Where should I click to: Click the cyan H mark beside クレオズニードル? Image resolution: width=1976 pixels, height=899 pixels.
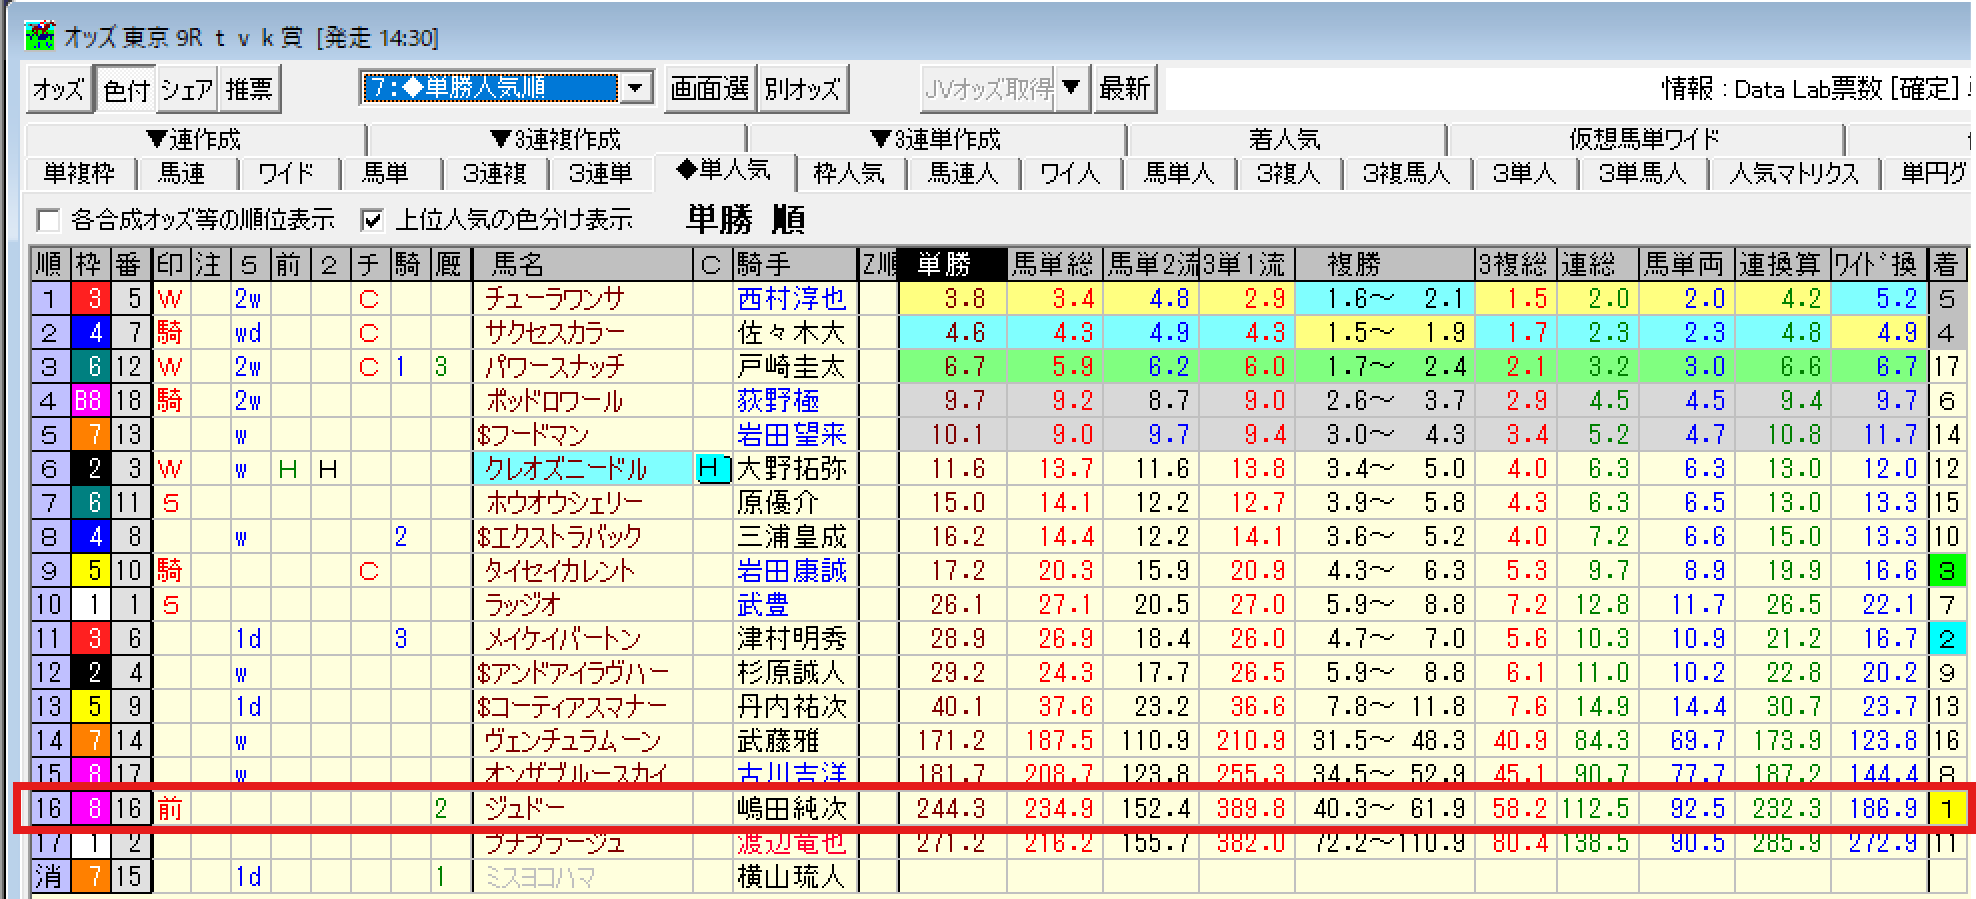click(x=710, y=468)
